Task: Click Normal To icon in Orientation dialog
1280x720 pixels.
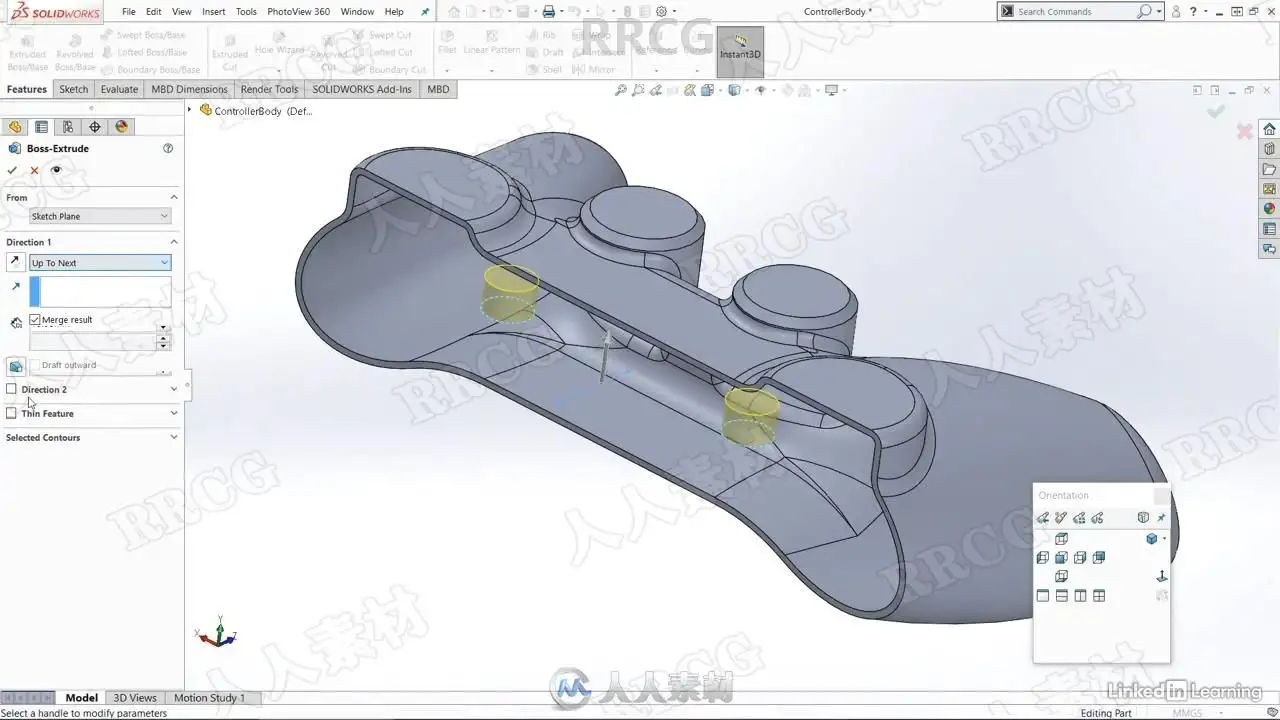Action: tap(1162, 577)
